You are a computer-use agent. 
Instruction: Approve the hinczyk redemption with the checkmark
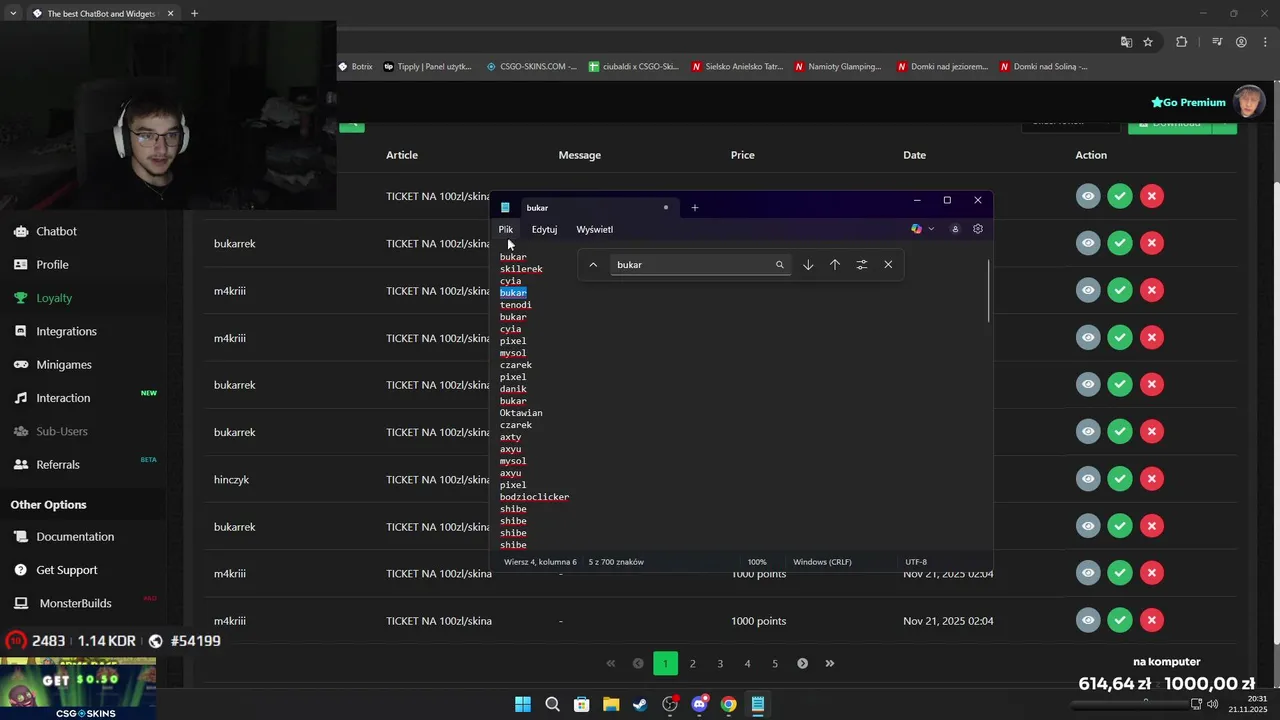point(1120,479)
